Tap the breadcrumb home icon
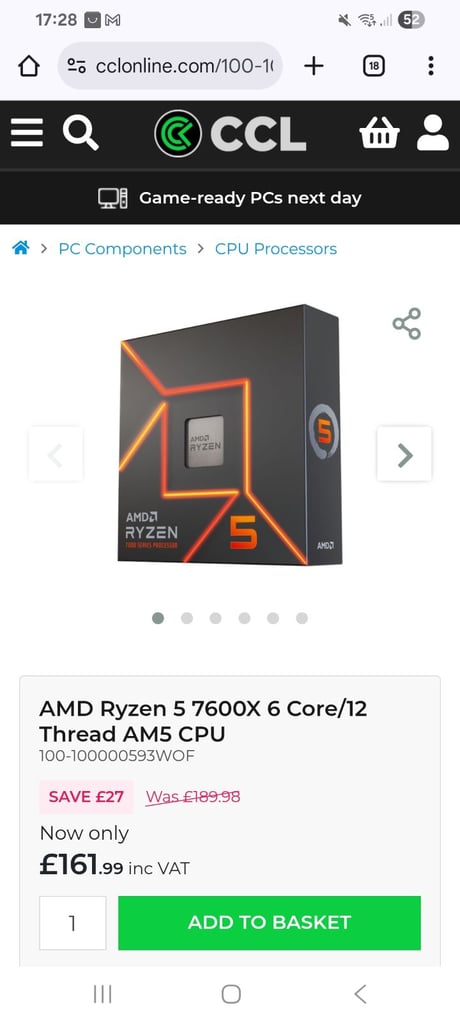The image size is (460, 1024). click(21, 248)
